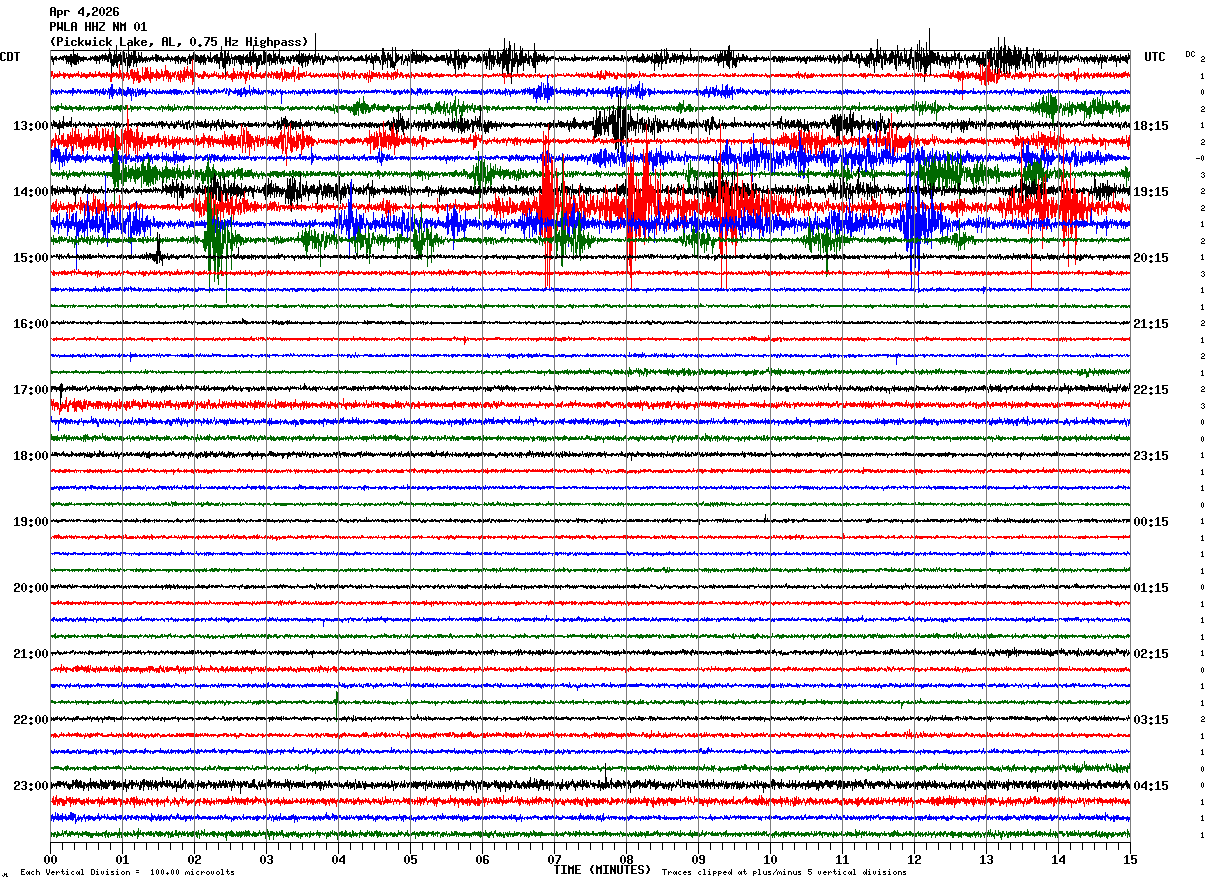Click minute tick '09' on the time axis
The width and height of the screenshot is (1210, 886).
(x=698, y=859)
